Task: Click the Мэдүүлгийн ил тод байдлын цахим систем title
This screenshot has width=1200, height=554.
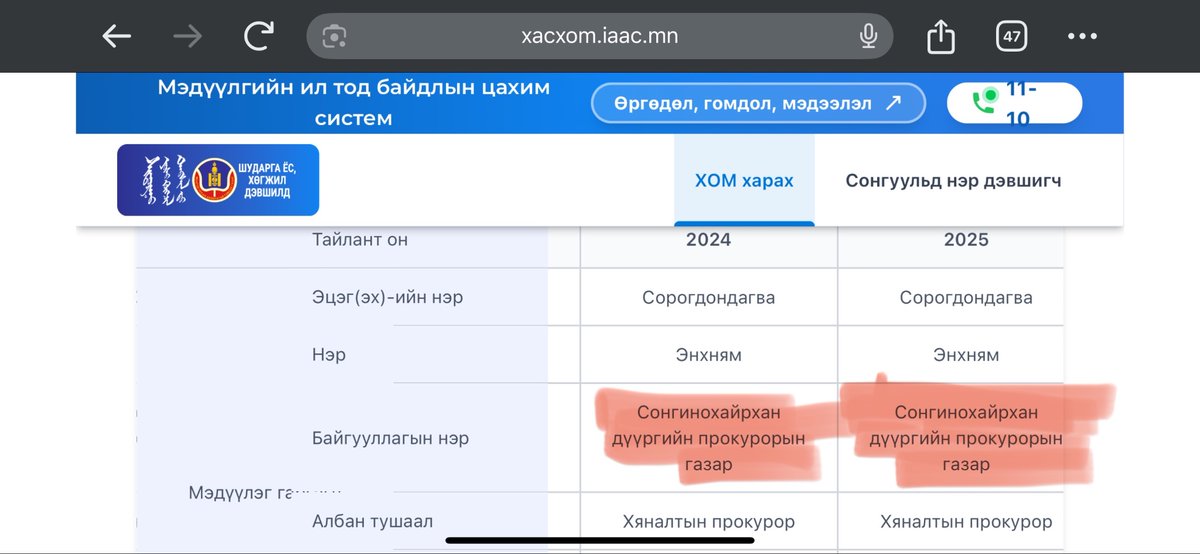Action: click(x=354, y=103)
